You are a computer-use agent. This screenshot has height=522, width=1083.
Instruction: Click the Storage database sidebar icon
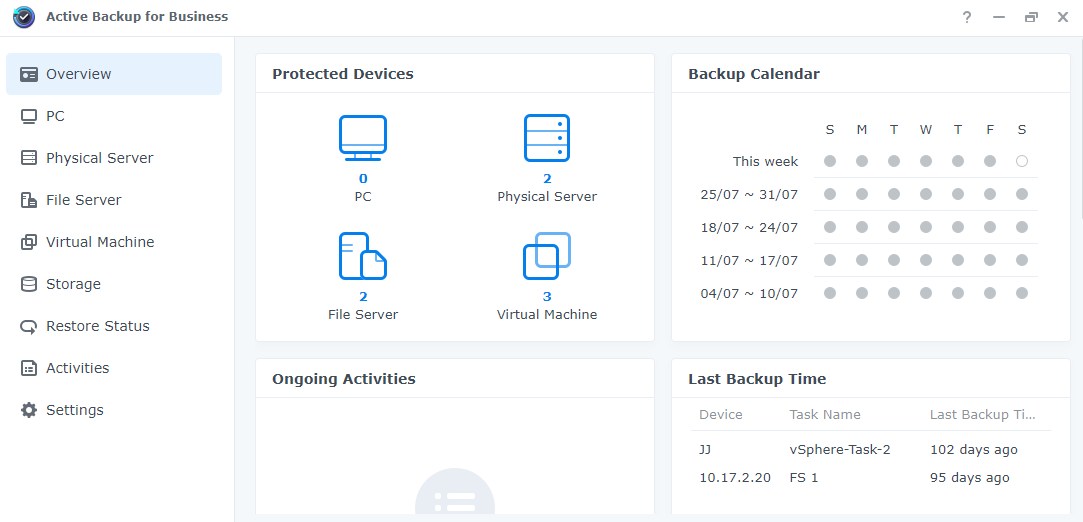coord(28,284)
